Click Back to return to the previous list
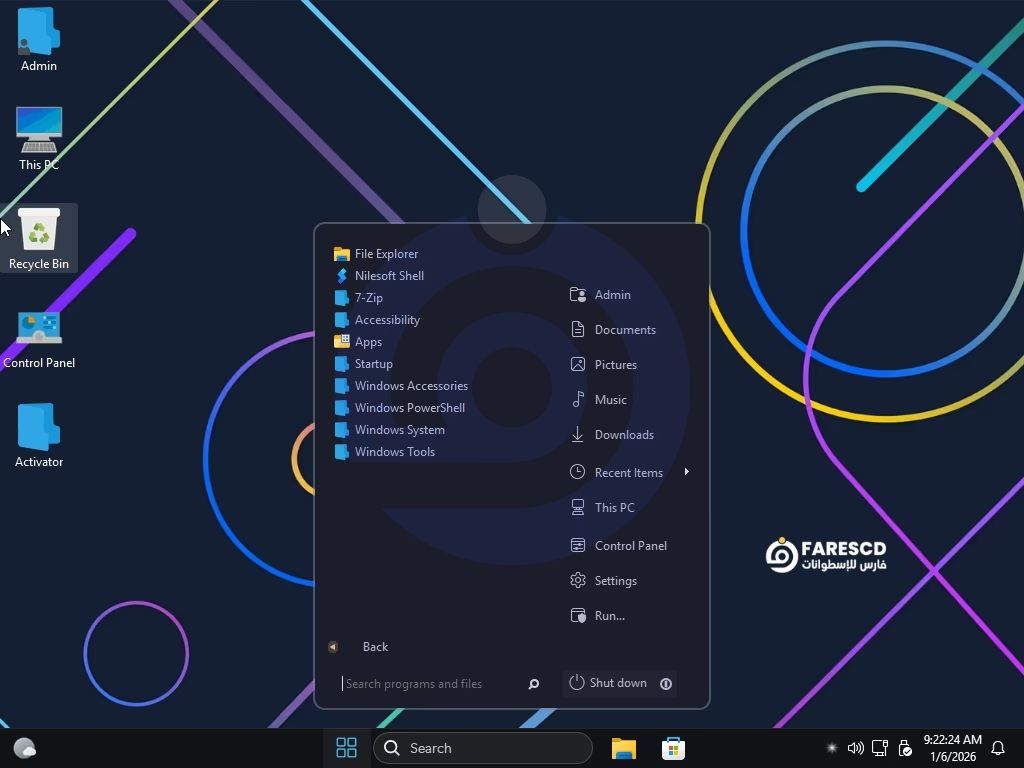The width and height of the screenshot is (1024, 768). [374, 647]
